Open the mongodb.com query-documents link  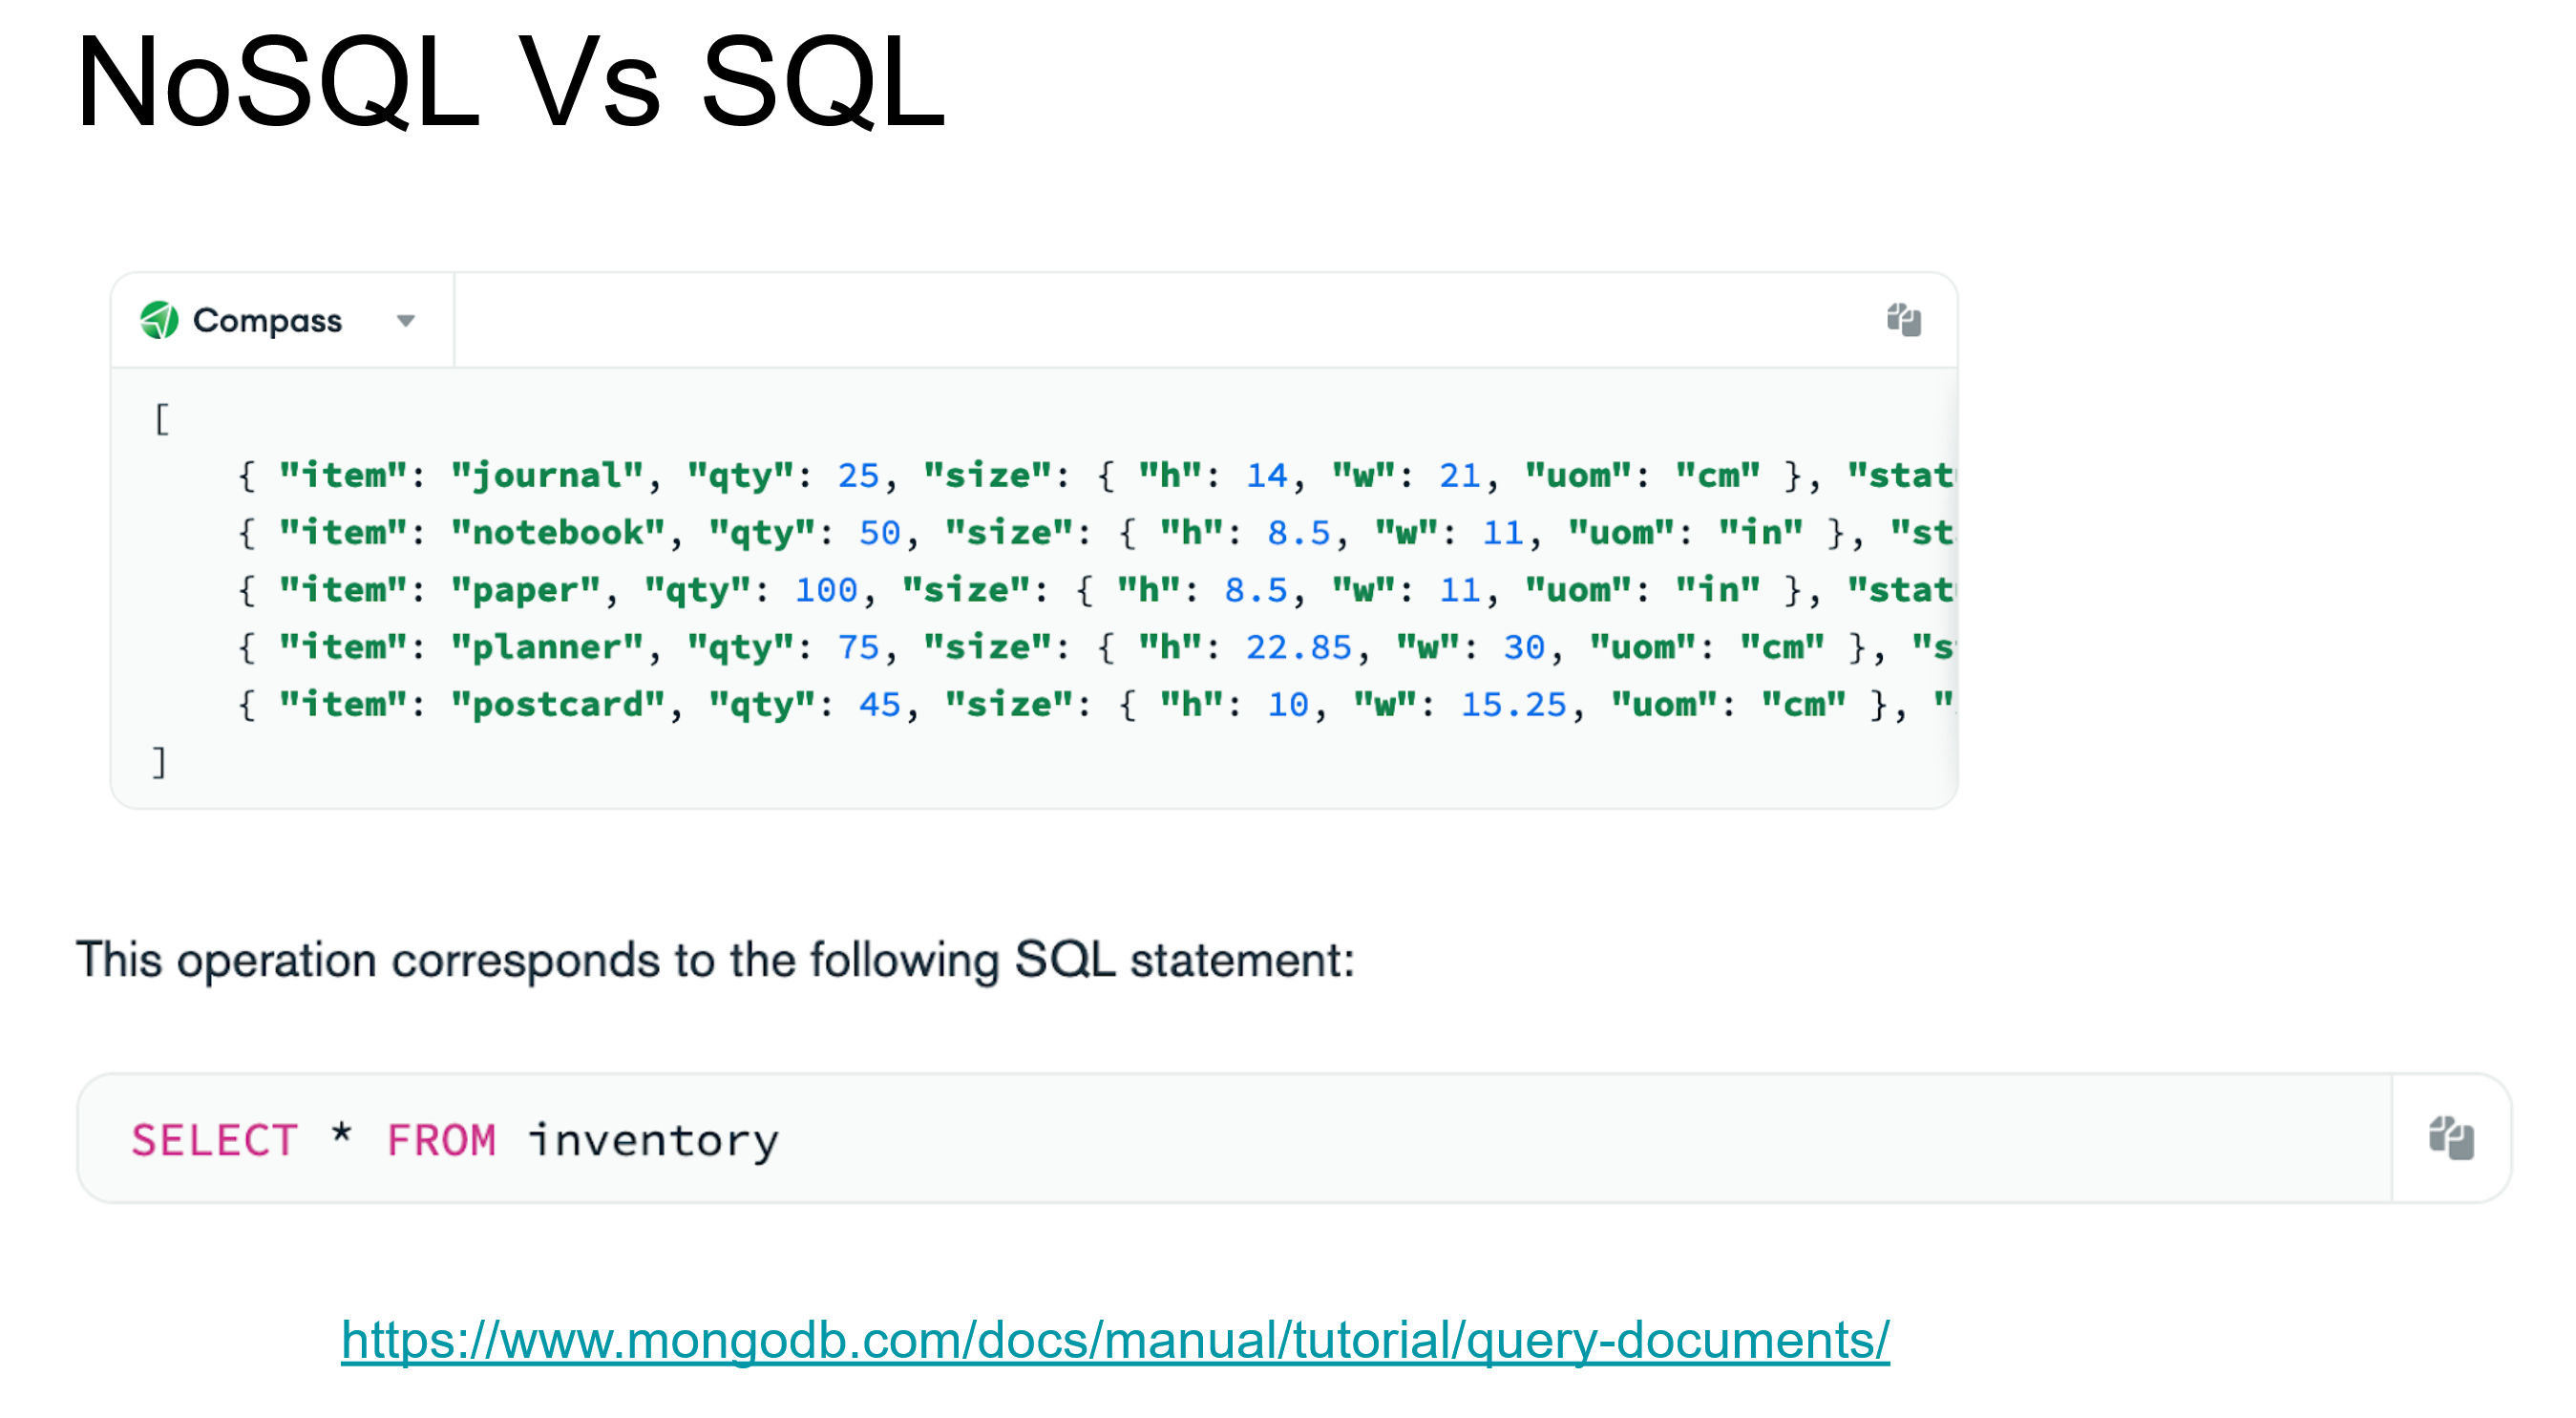[1114, 1340]
